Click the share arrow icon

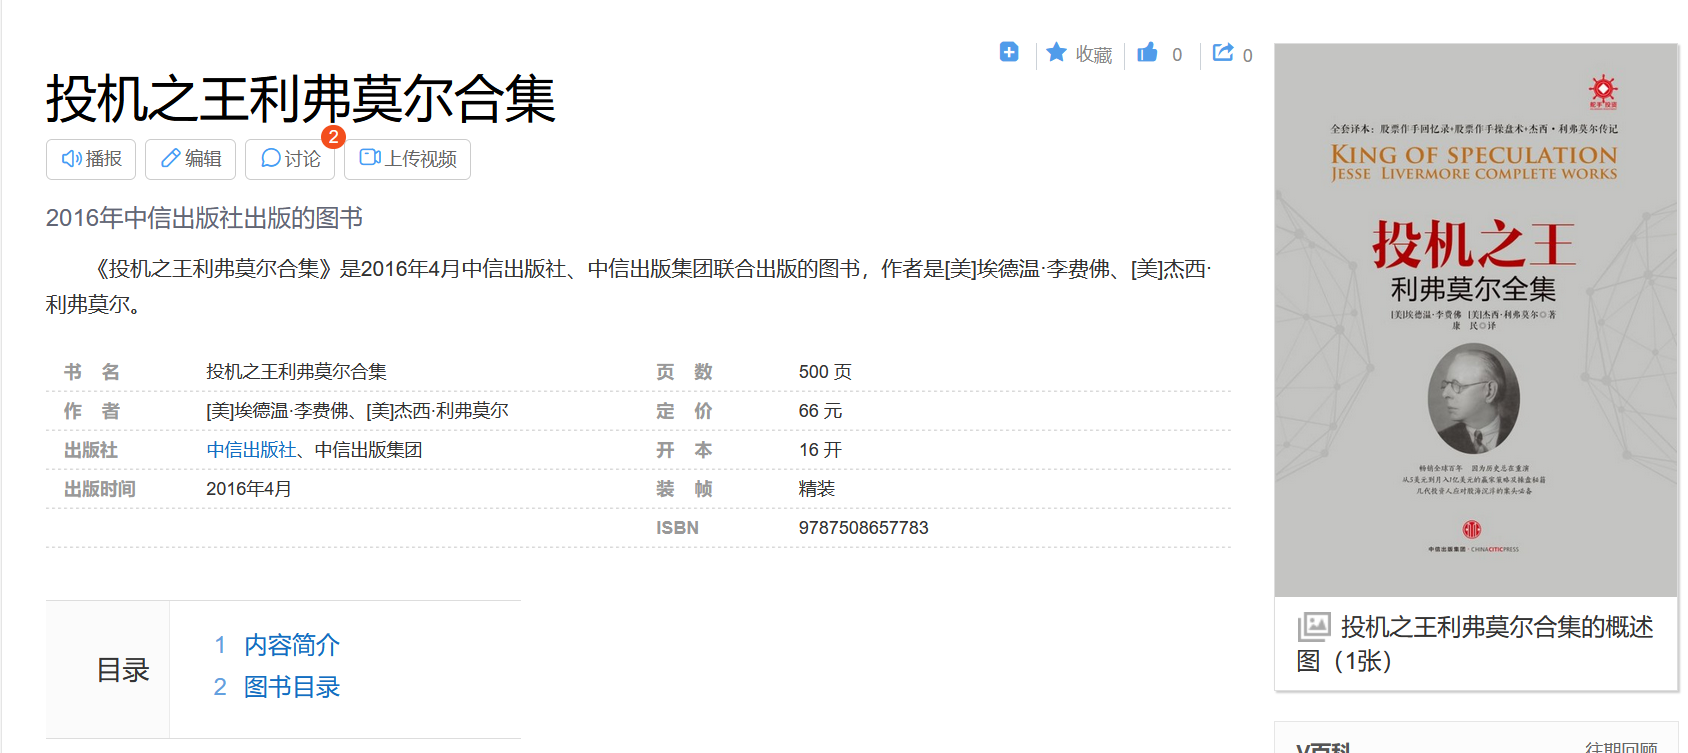coord(1223,52)
